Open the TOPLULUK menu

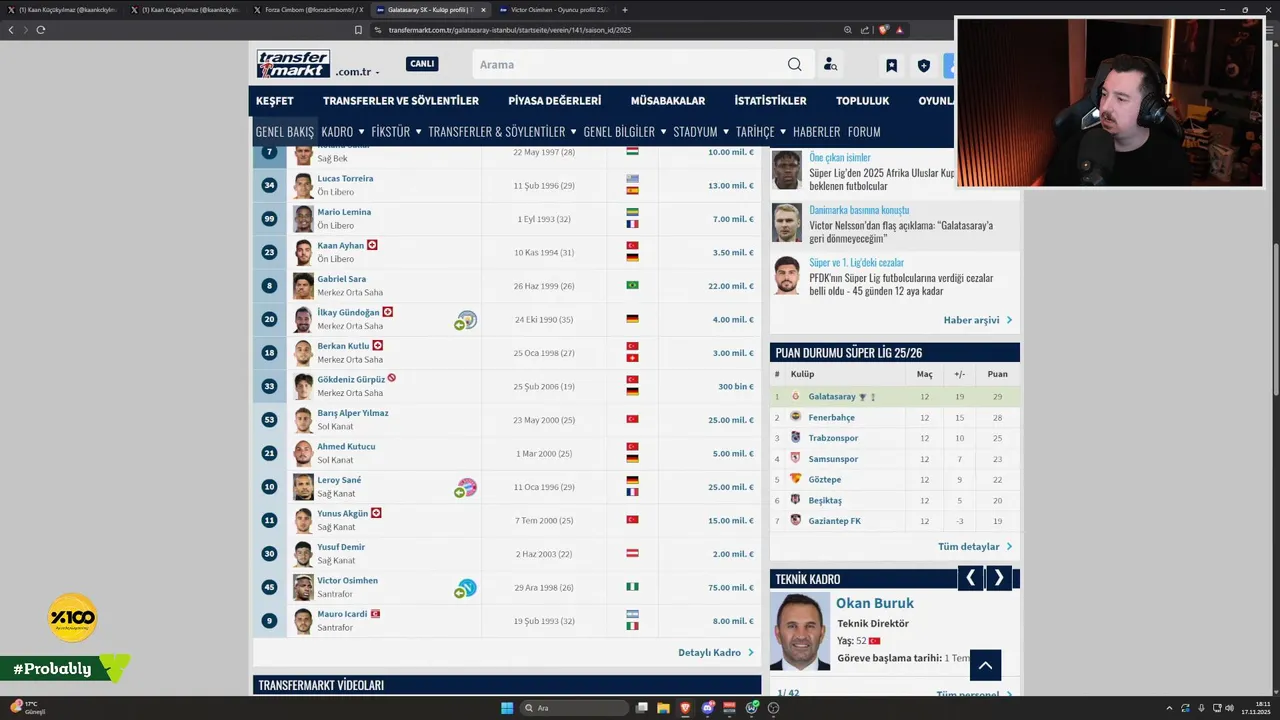(862, 101)
